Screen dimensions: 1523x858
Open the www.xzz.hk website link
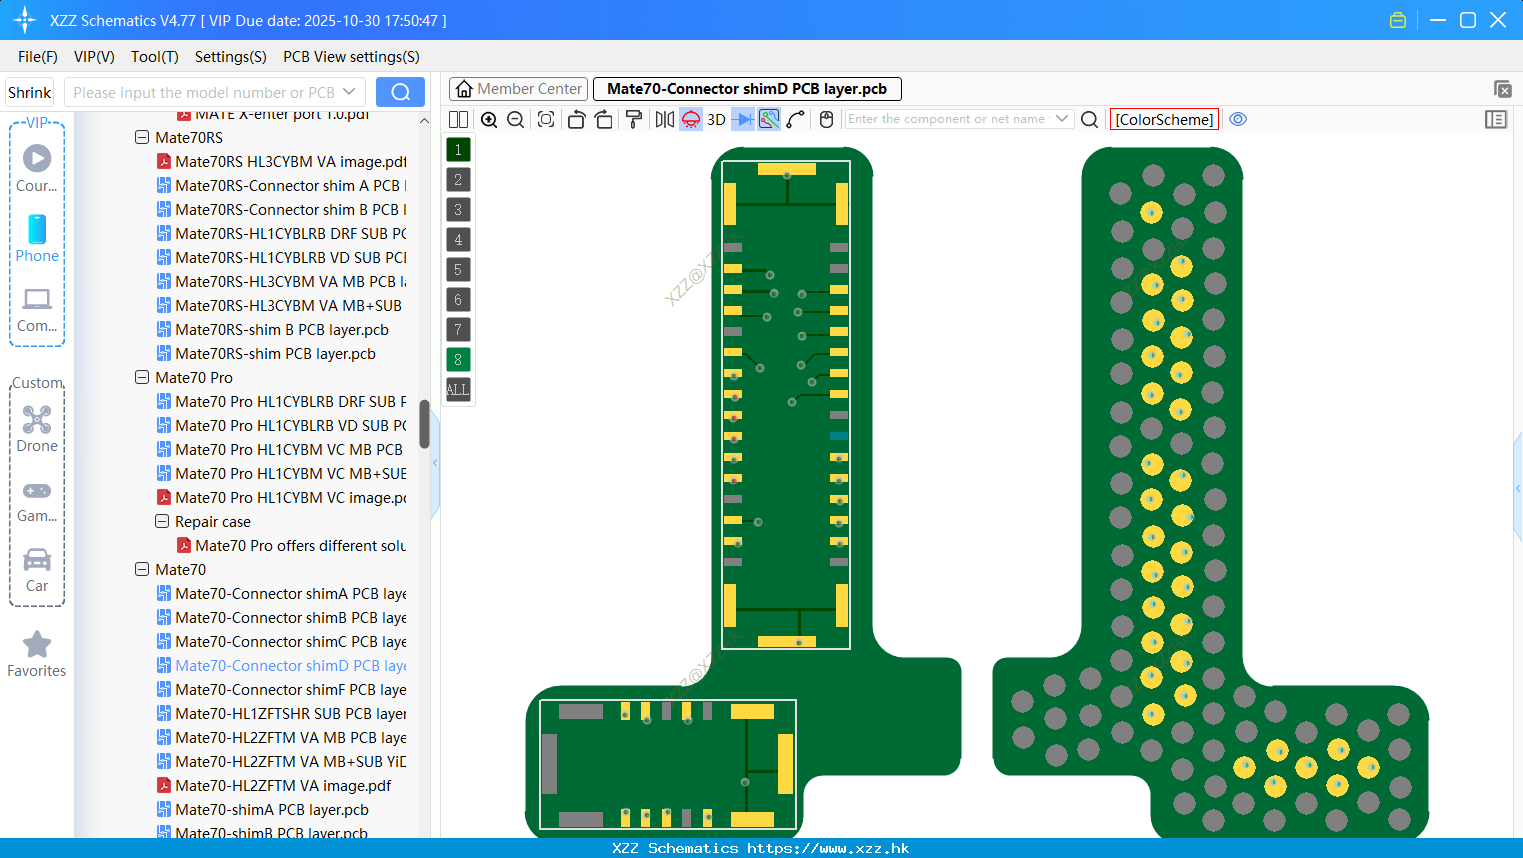[x=828, y=848]
